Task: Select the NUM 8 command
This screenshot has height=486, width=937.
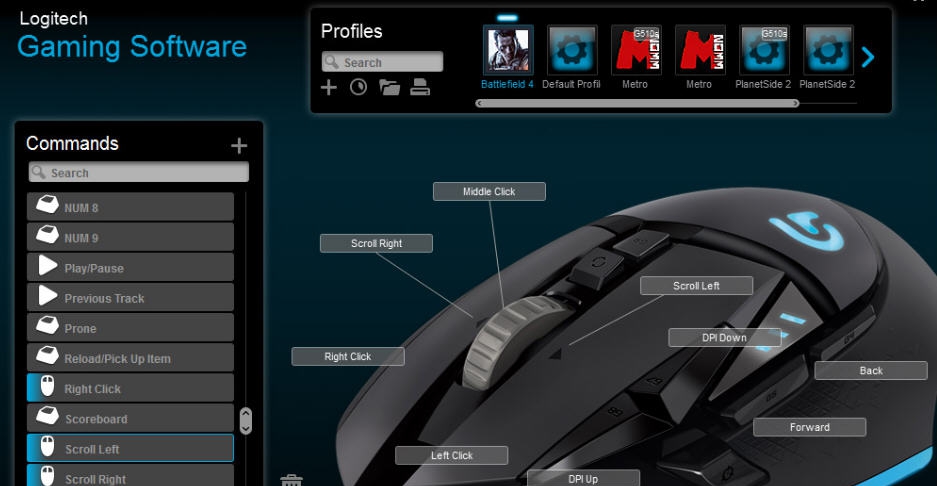Action: coord(130,207)
